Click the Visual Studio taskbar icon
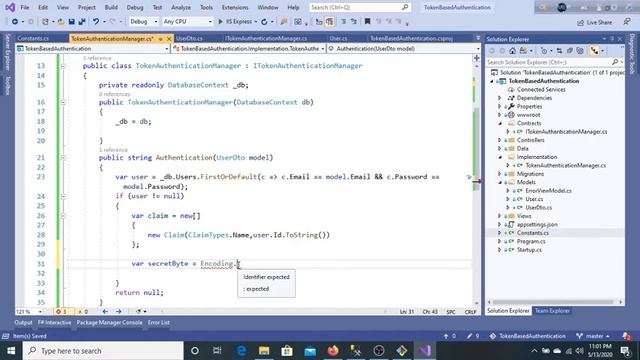 point(425,351)
